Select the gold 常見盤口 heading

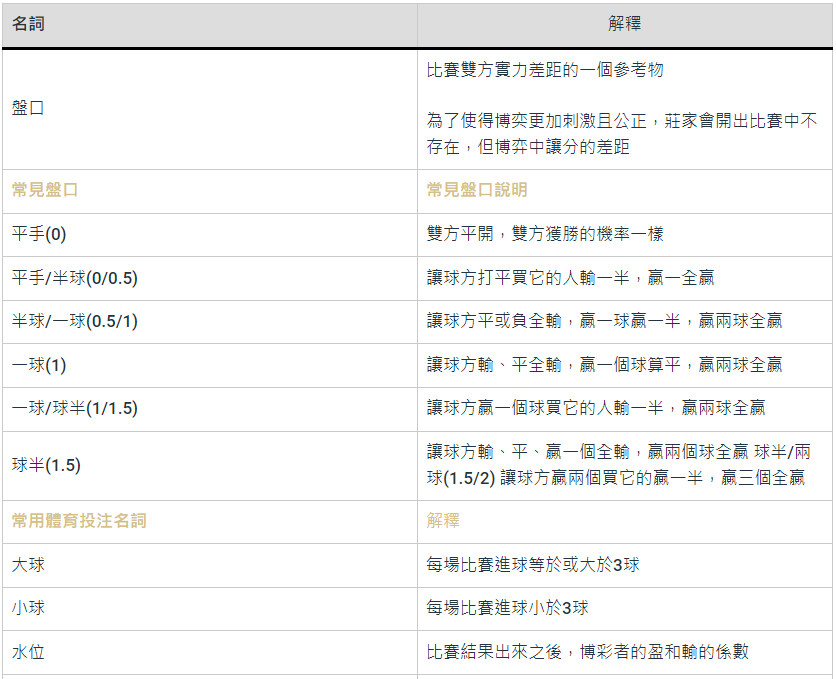pos(44,190)
